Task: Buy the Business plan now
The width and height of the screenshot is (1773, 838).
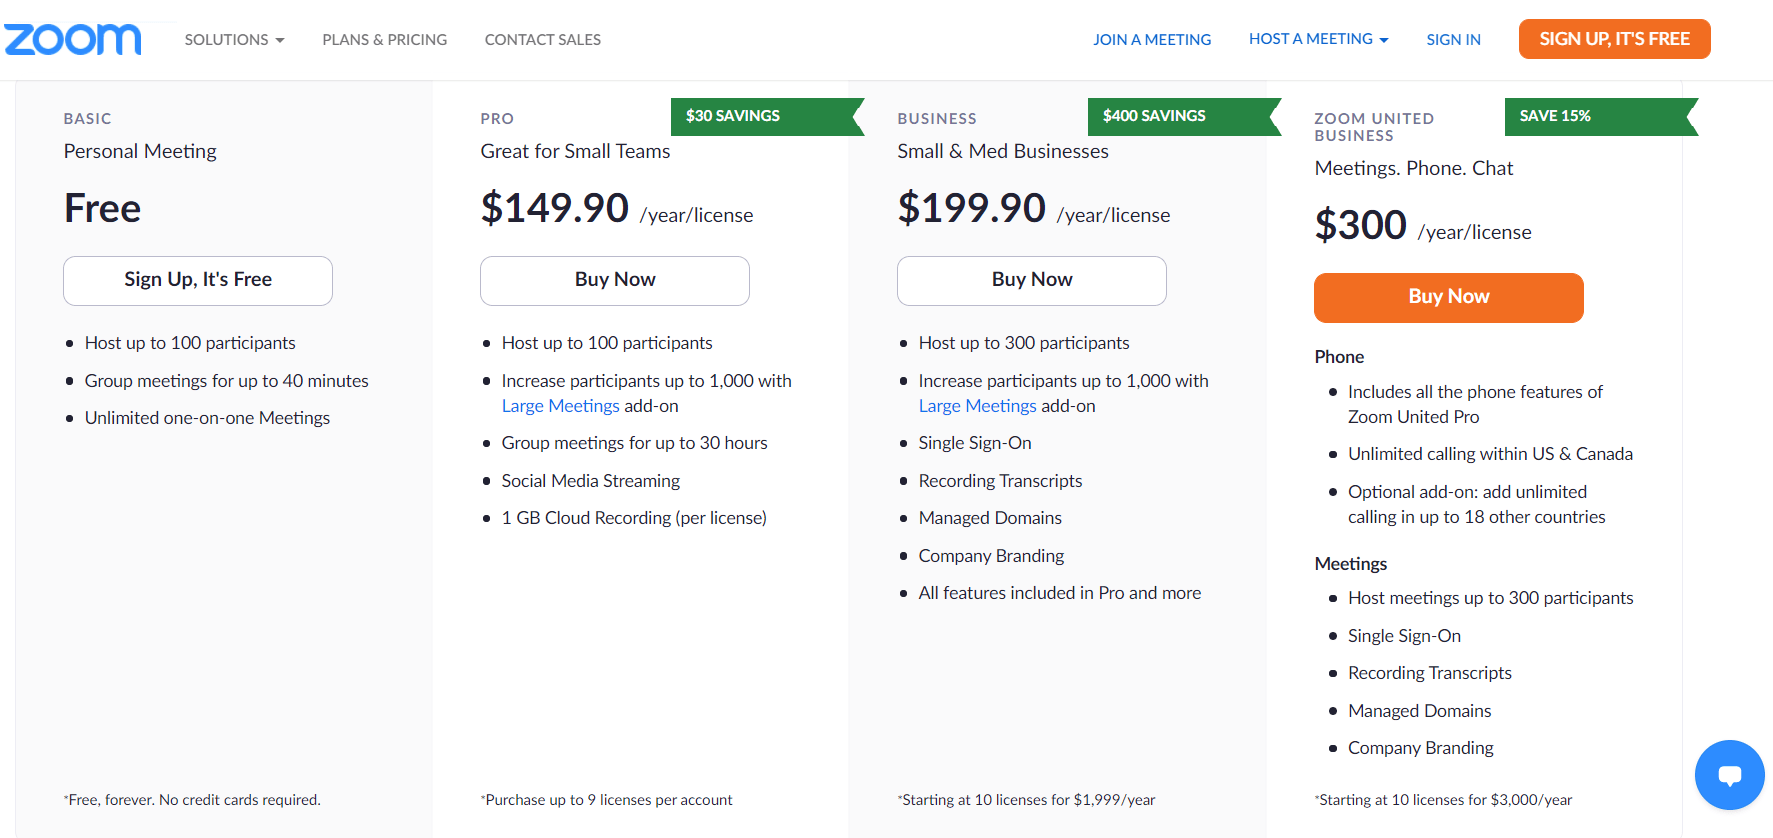Action: (x=1032, y=280)
